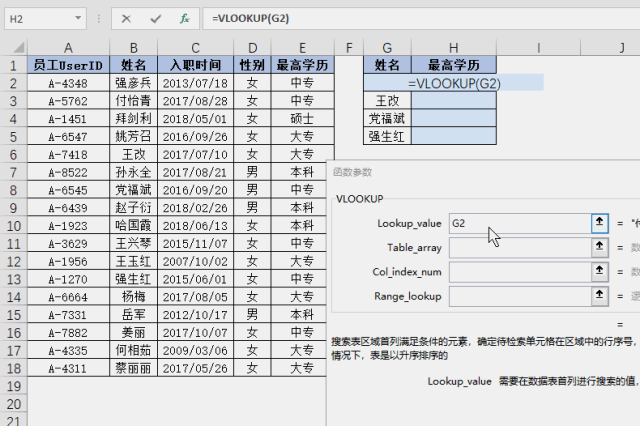
Task: Click date cell 2018/06/13
Action: point(196,226)
